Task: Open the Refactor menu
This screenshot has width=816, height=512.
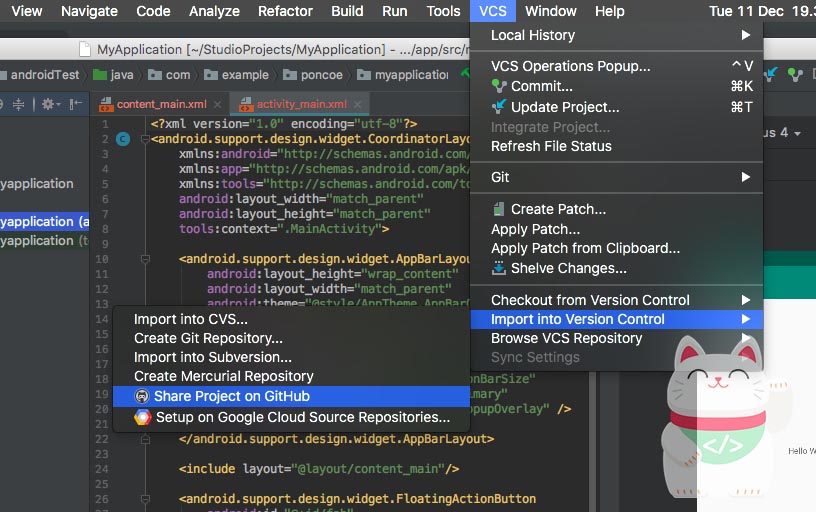Action: (286, 11)
